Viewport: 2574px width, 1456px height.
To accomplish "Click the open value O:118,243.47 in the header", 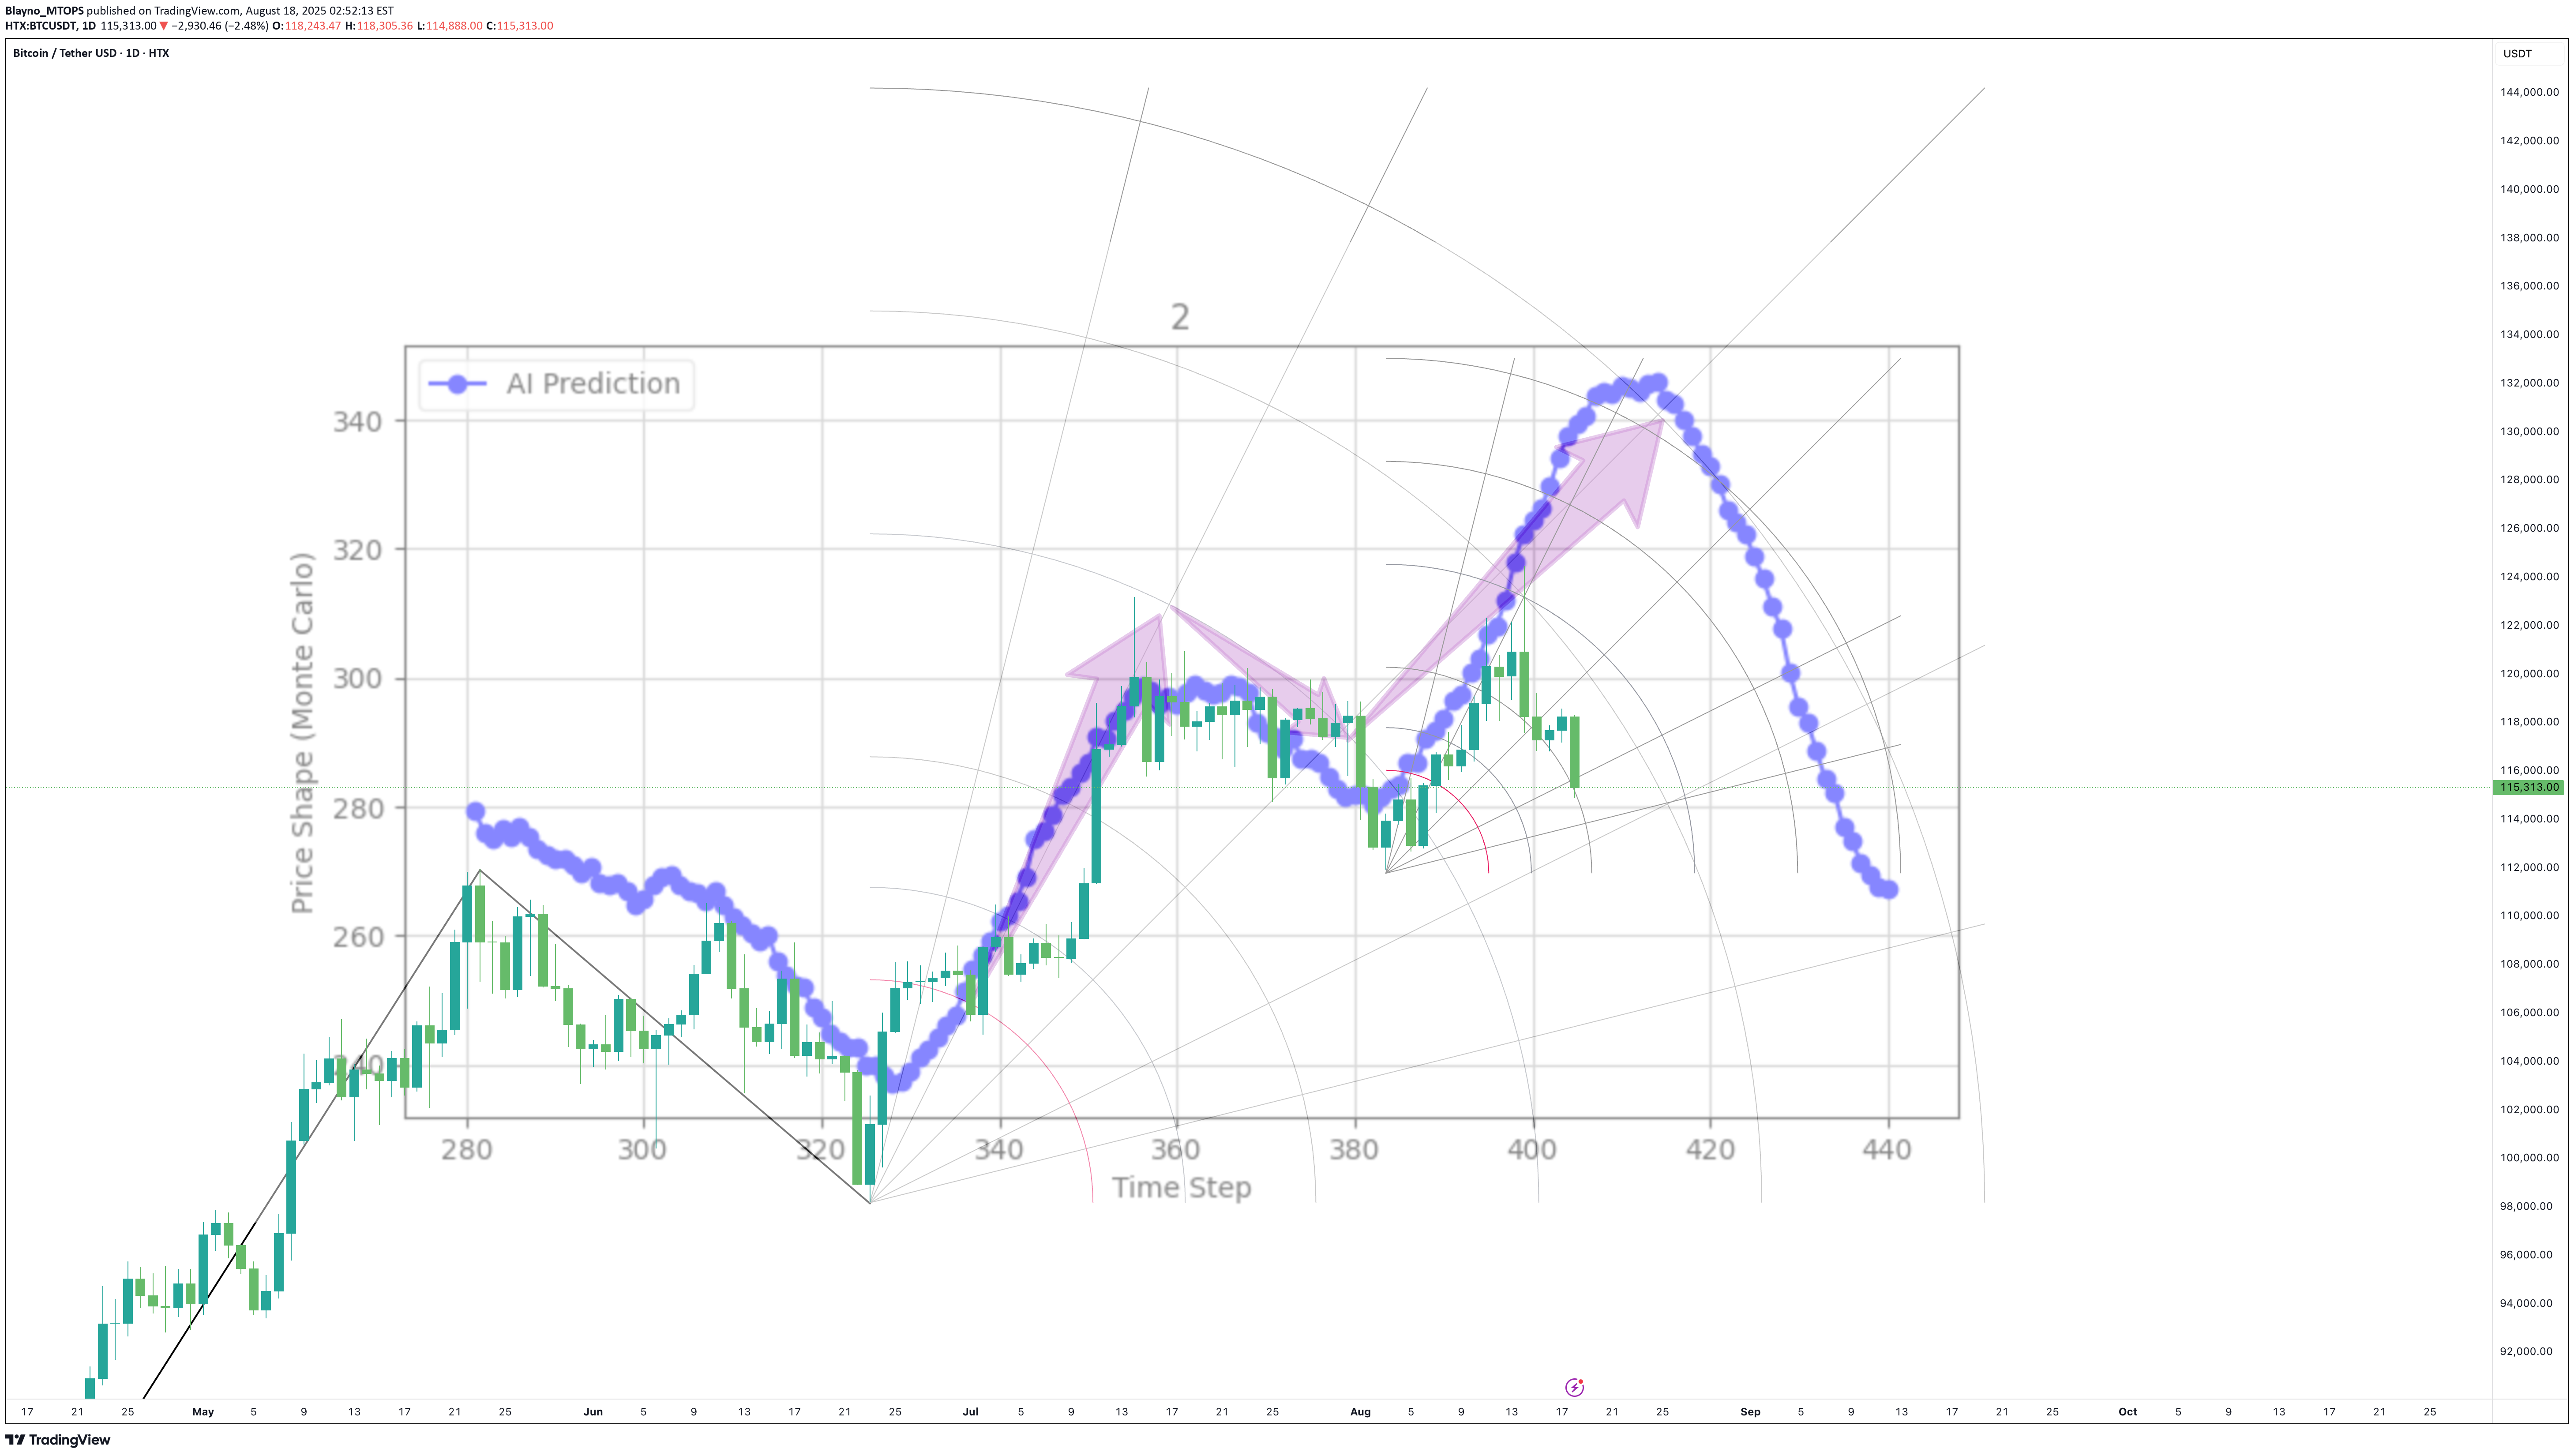I will (307, 26).
